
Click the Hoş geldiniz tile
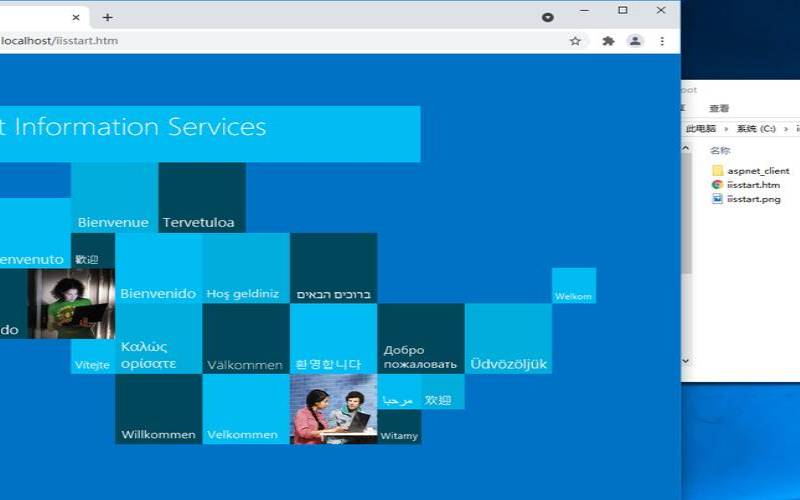coord(246,268)
